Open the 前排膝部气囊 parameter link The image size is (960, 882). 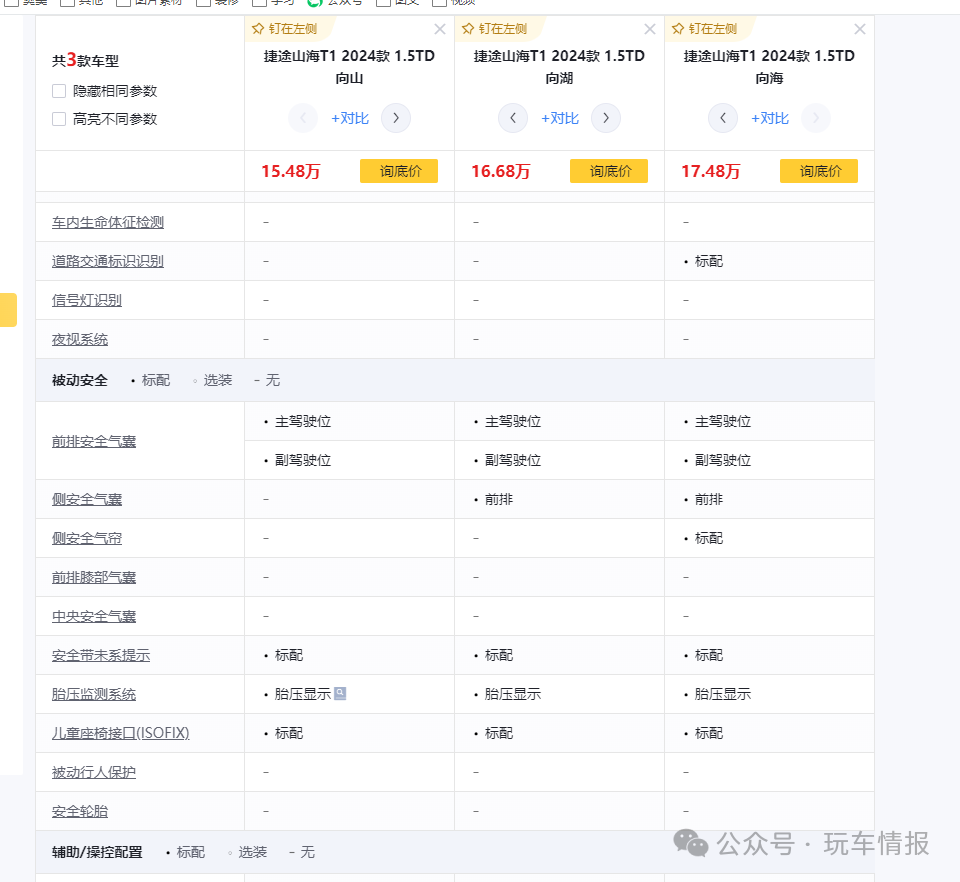point(94,577)
